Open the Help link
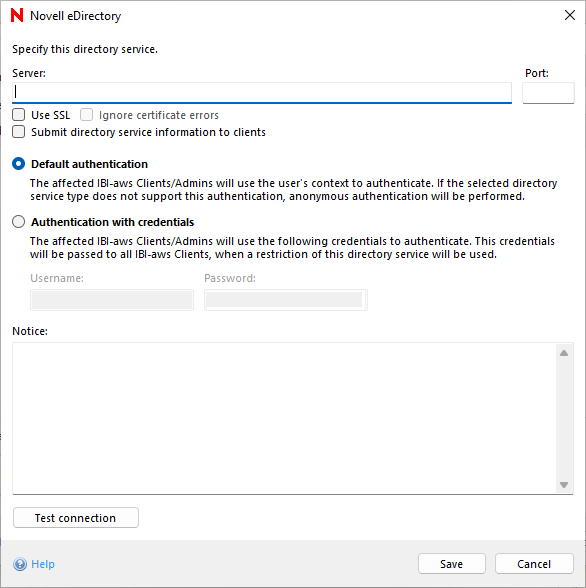Image resolution: width=586 pixels, height=588 pixels. [43, 564]
